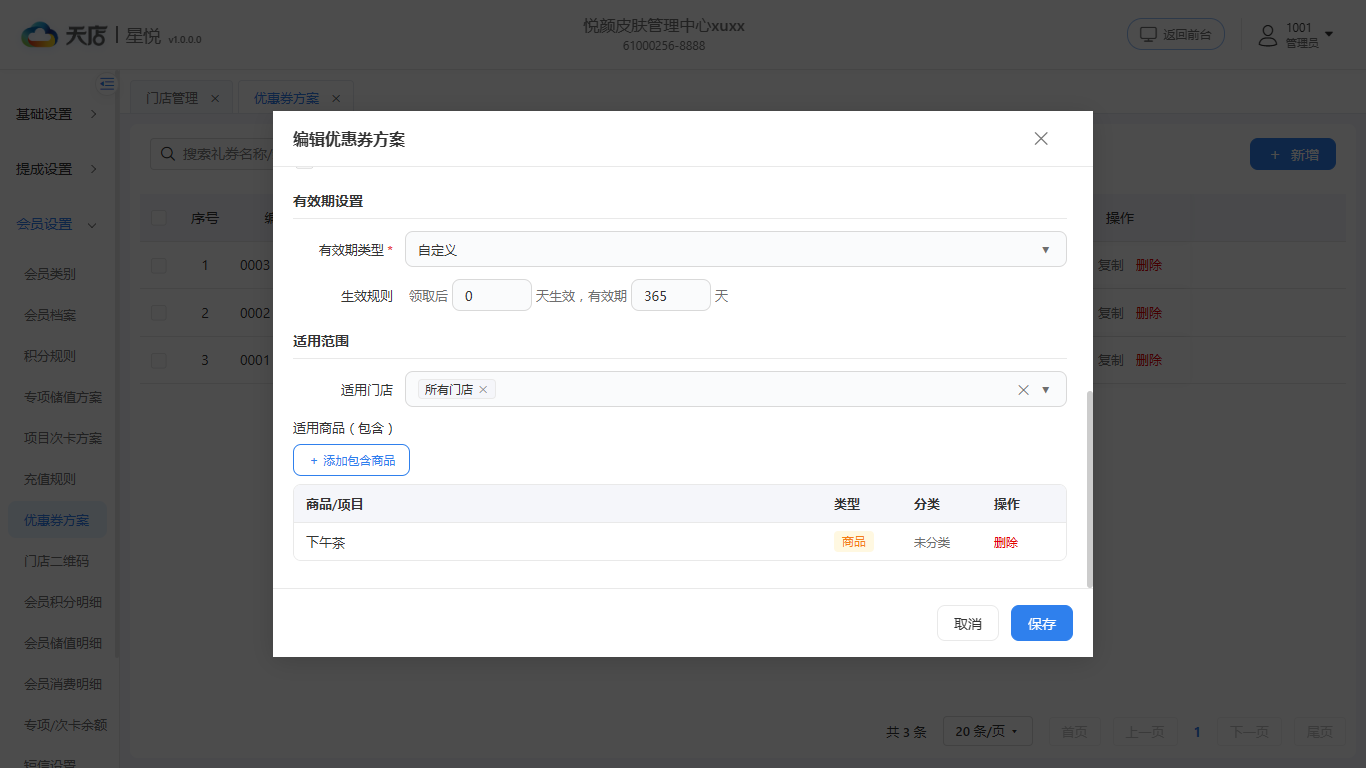Check the checkbox for row 2
This screenshot has height=768, width=1366.
pos(159,313)
